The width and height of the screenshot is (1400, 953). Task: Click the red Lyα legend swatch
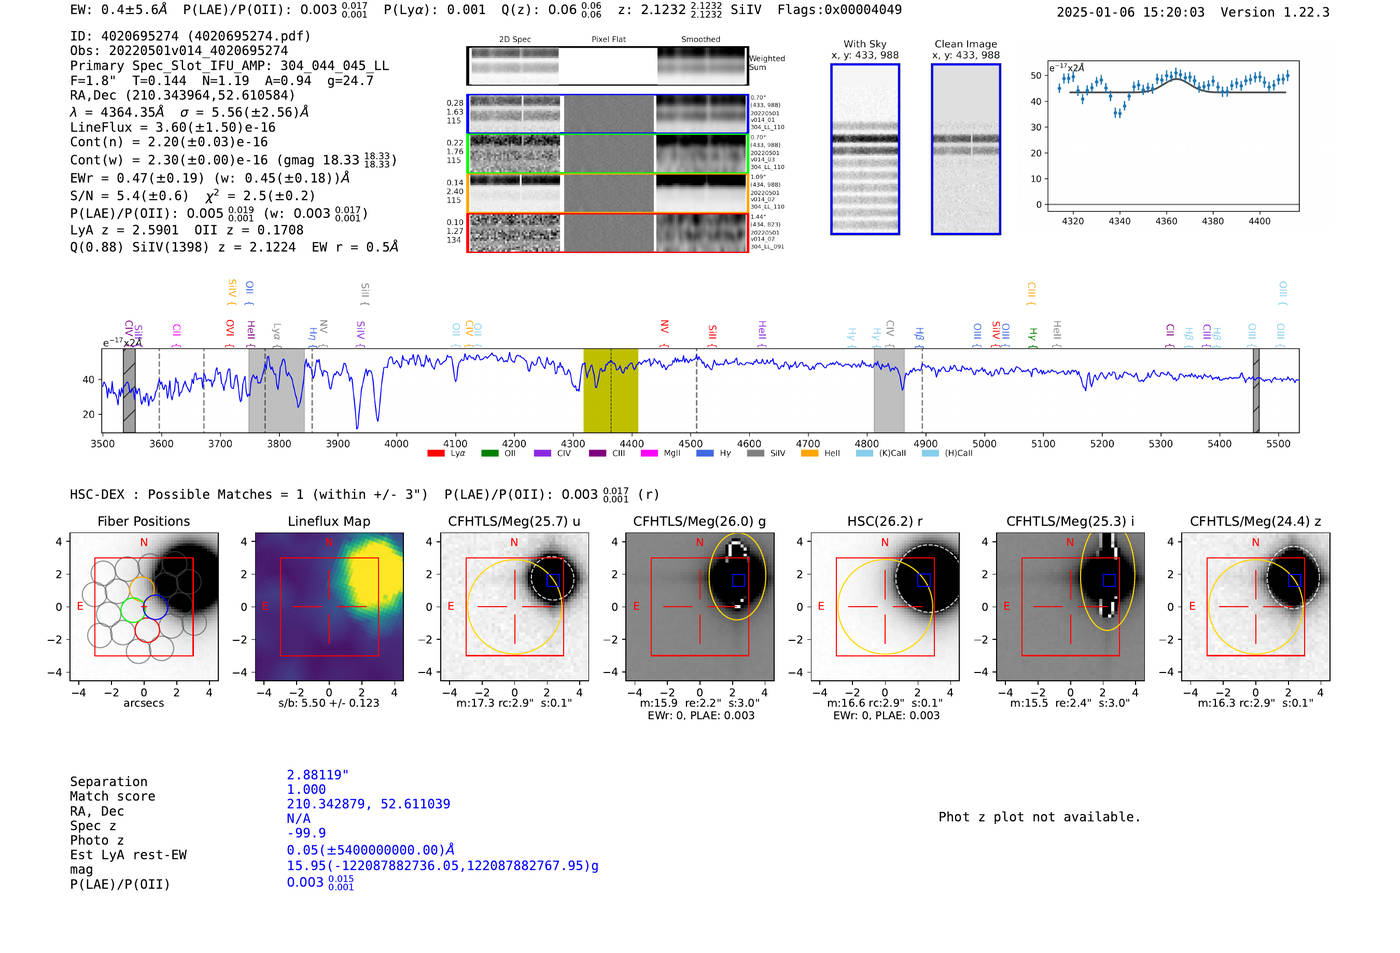(435, 453)
